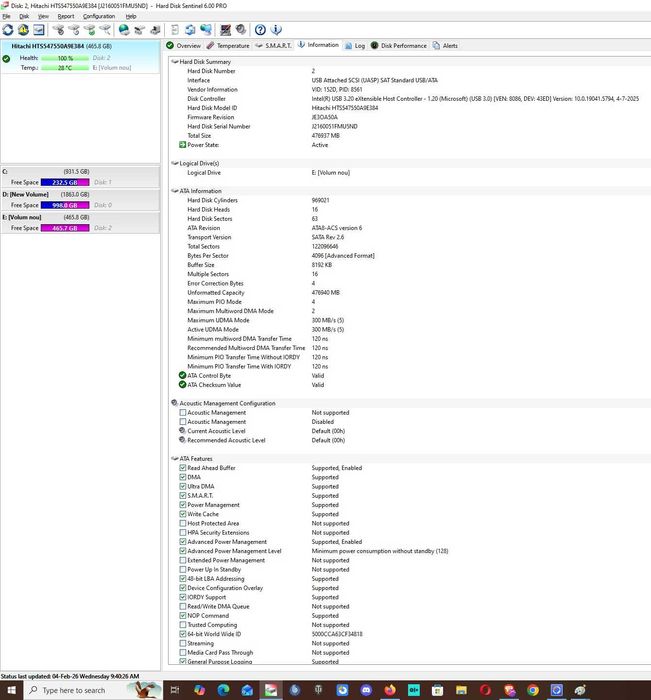Click green check icon beside ATA Control Byte
This screenshot has width=651, height=700.
click(x=182, y=375)
